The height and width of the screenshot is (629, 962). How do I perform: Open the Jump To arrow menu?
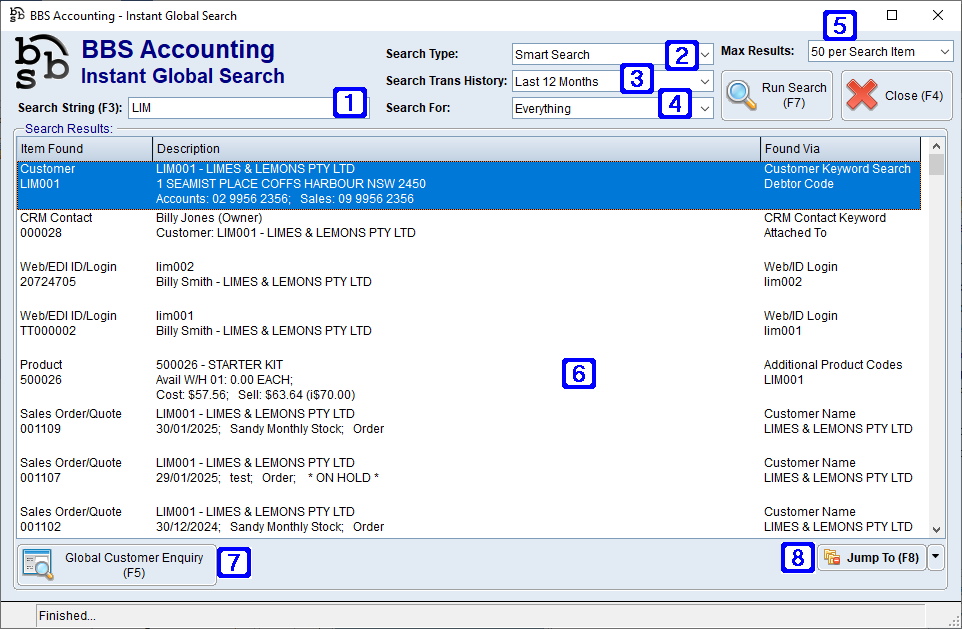(936, 558)
